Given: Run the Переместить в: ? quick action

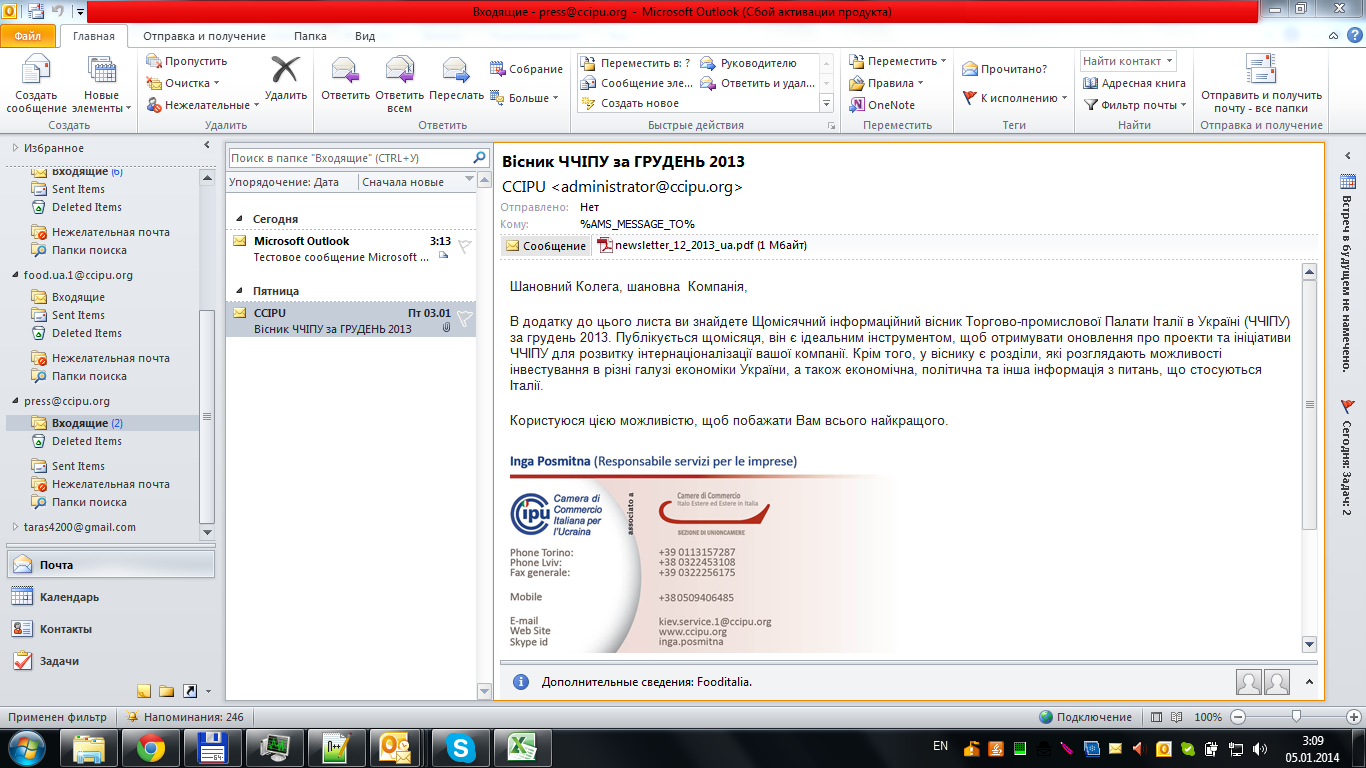Looking at the screenshot, I should [635, 63].
